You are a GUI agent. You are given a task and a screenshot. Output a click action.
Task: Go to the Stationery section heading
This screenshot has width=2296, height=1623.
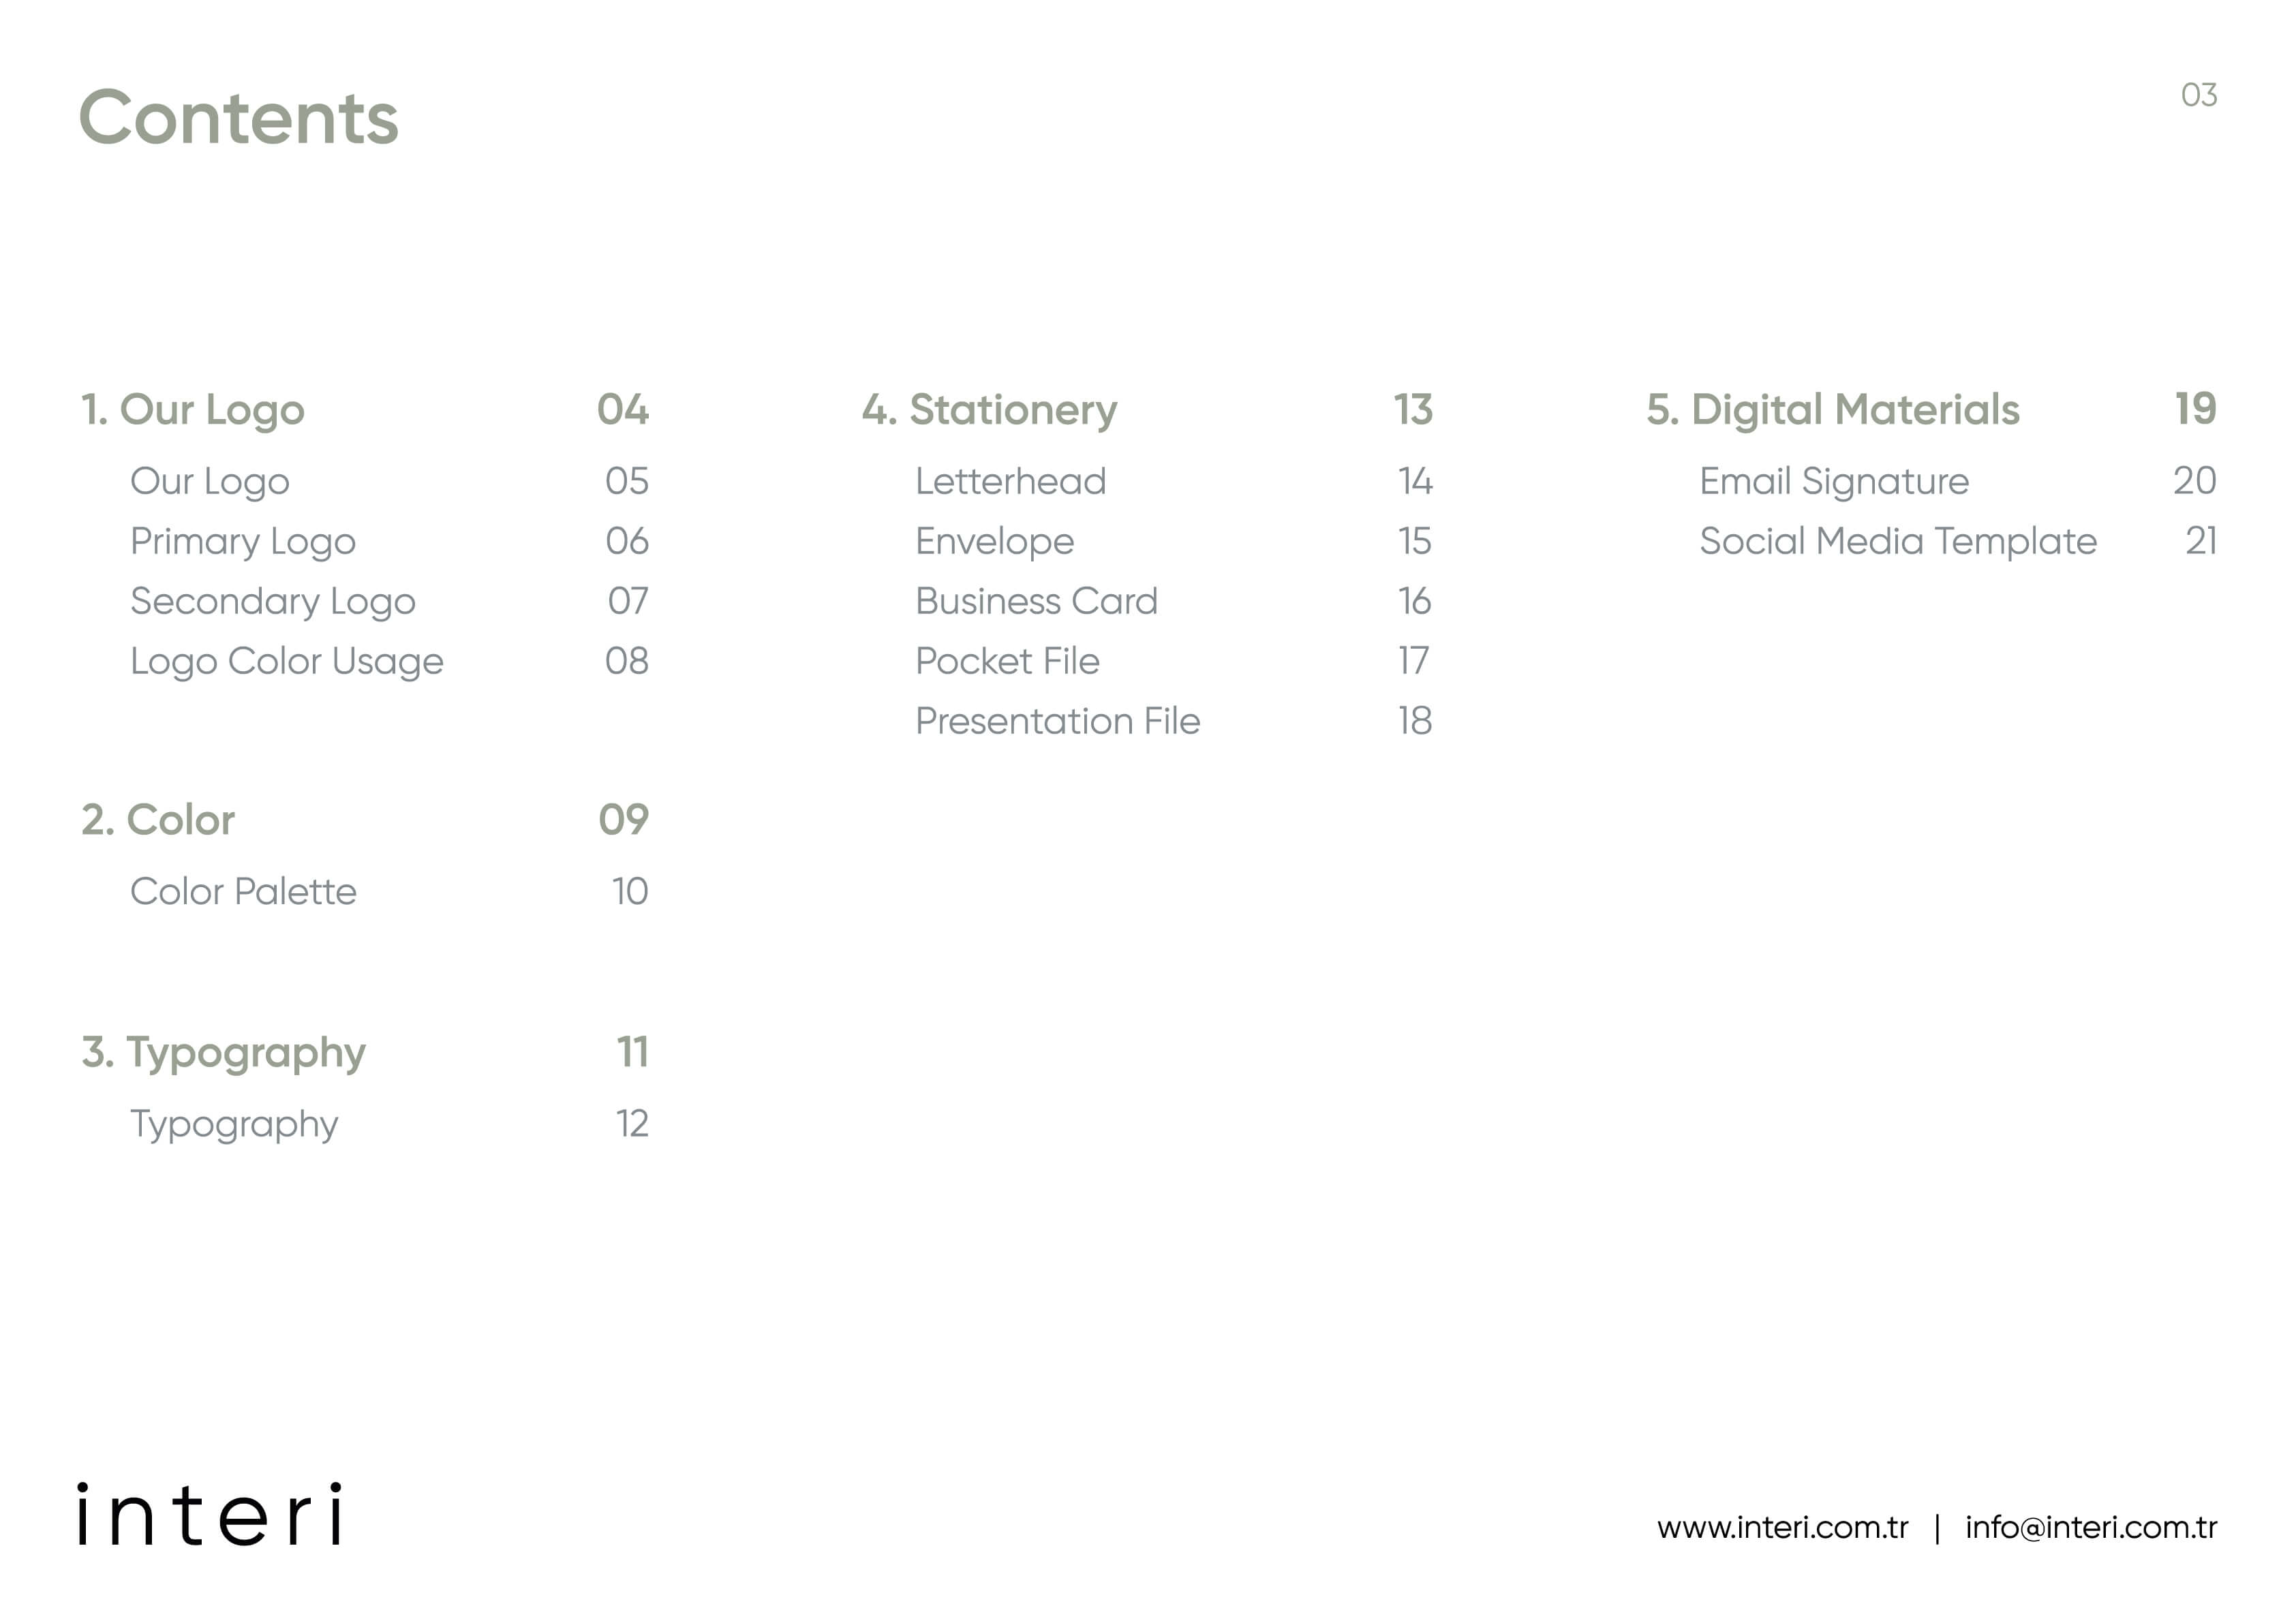(x=990, y=410)
